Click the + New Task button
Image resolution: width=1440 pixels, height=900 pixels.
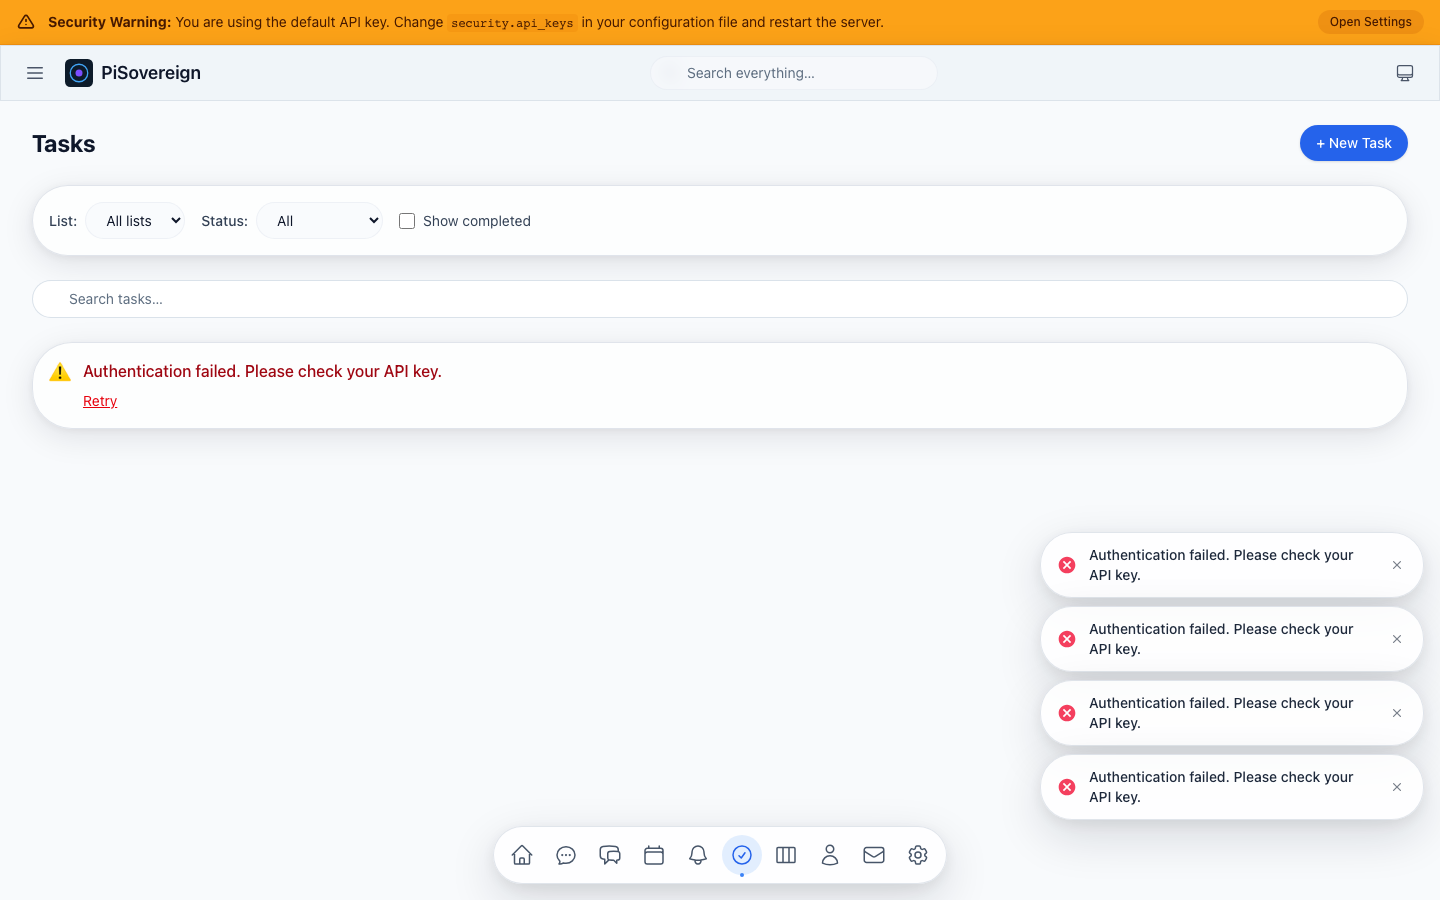point(1353,142)
